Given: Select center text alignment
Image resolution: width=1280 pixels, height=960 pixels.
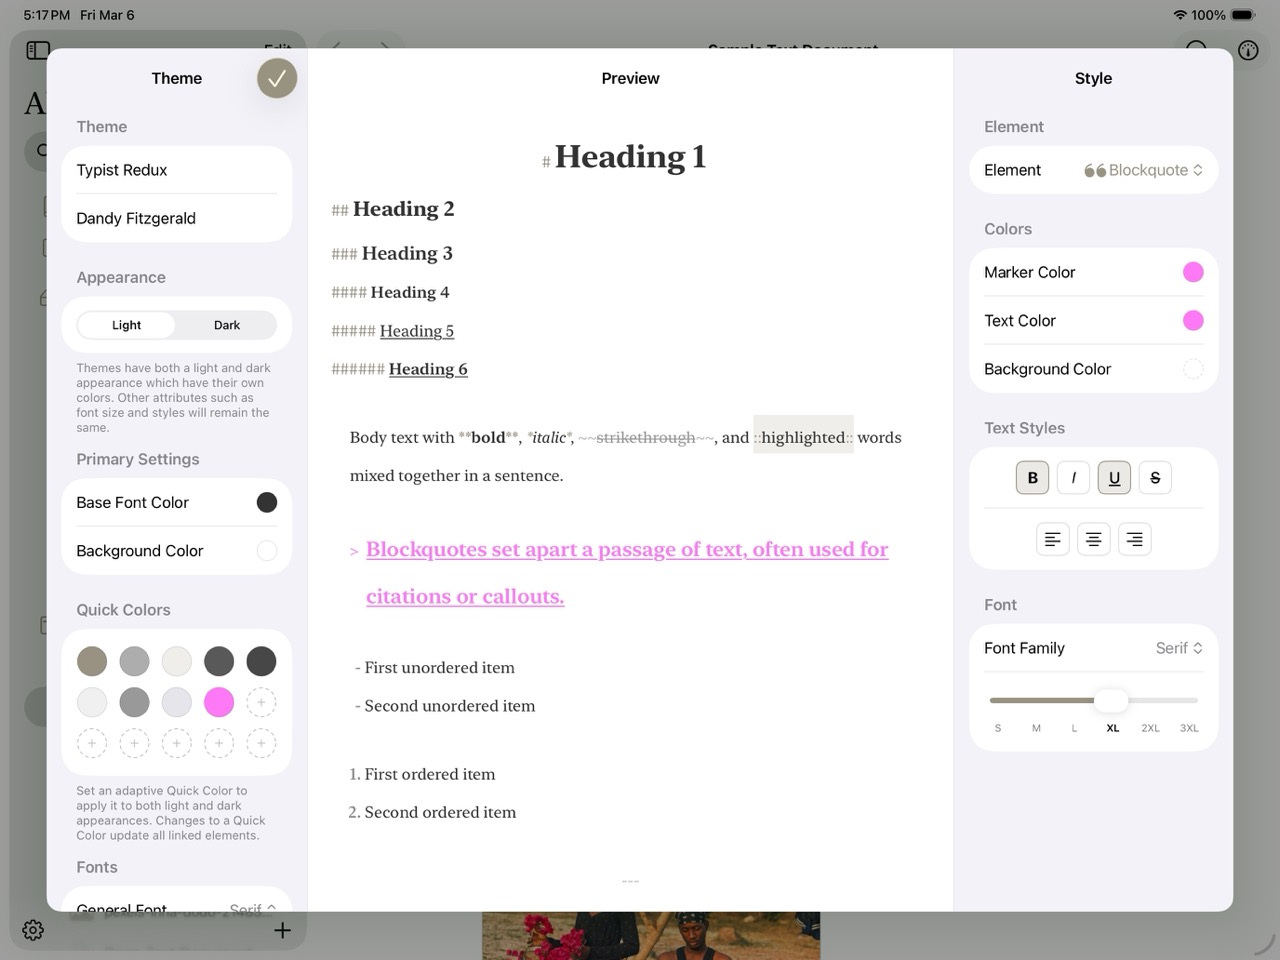Looking at the screenshot, I should point(1093,538).
